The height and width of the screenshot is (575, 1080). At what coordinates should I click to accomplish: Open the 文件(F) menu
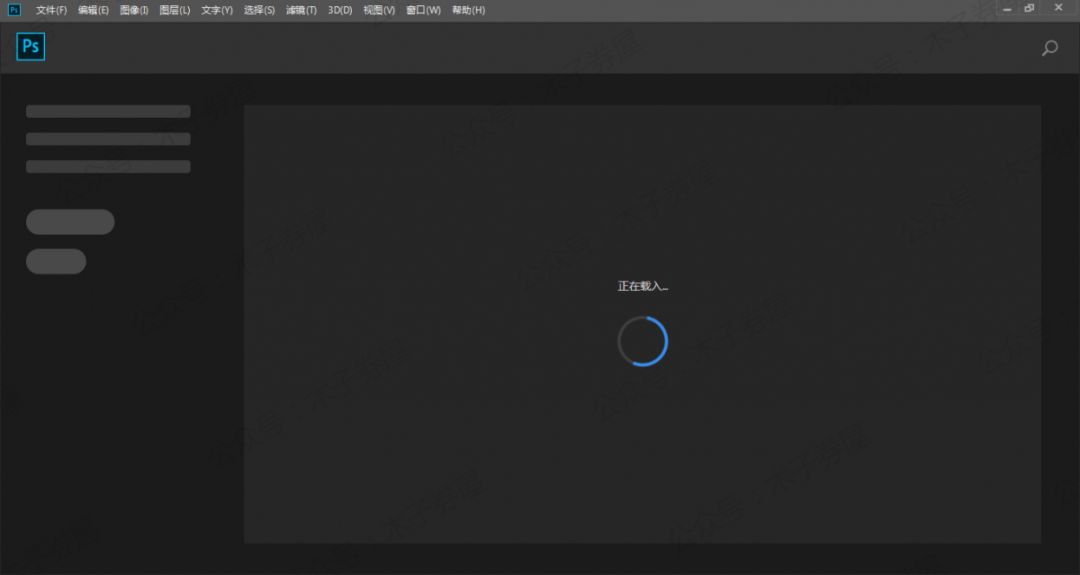[x=52, y=10]
